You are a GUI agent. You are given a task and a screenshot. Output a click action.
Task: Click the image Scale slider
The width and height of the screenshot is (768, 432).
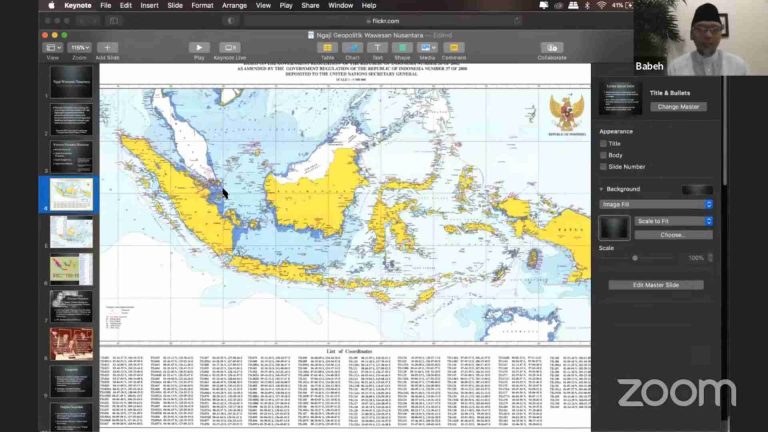(x=636, y=258)
